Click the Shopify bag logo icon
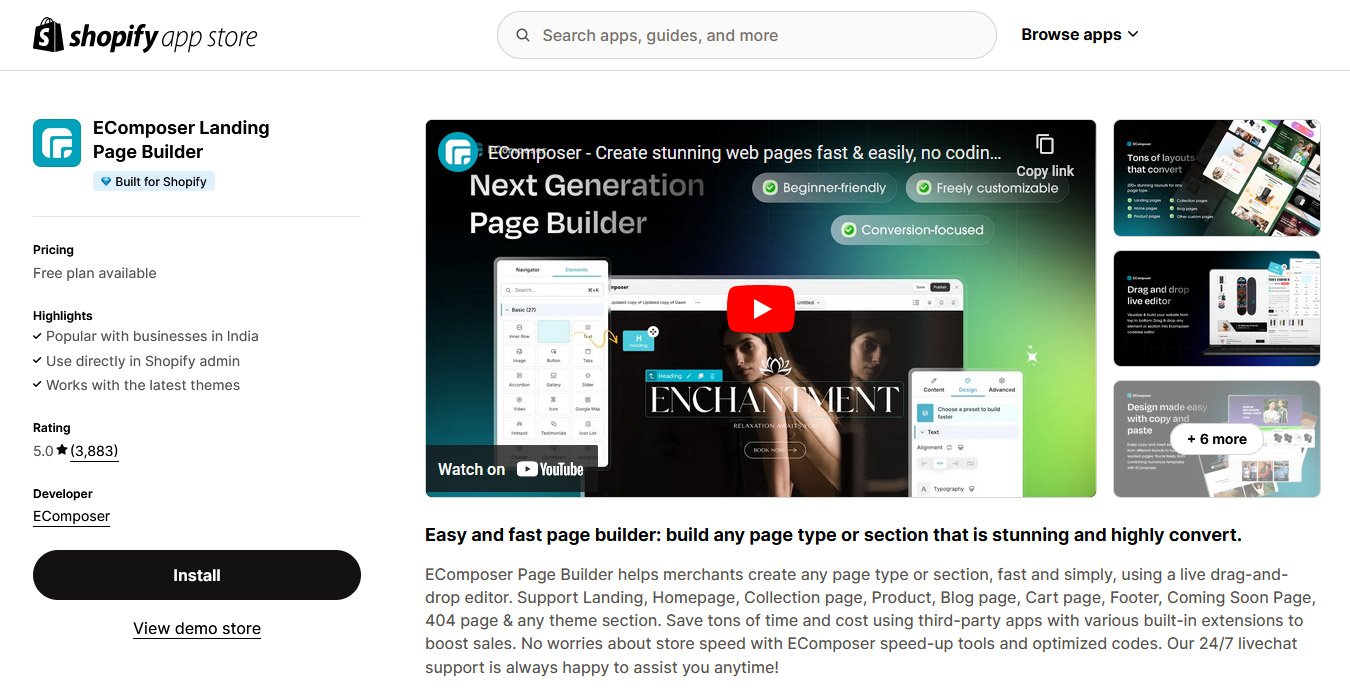 (49, 35)
